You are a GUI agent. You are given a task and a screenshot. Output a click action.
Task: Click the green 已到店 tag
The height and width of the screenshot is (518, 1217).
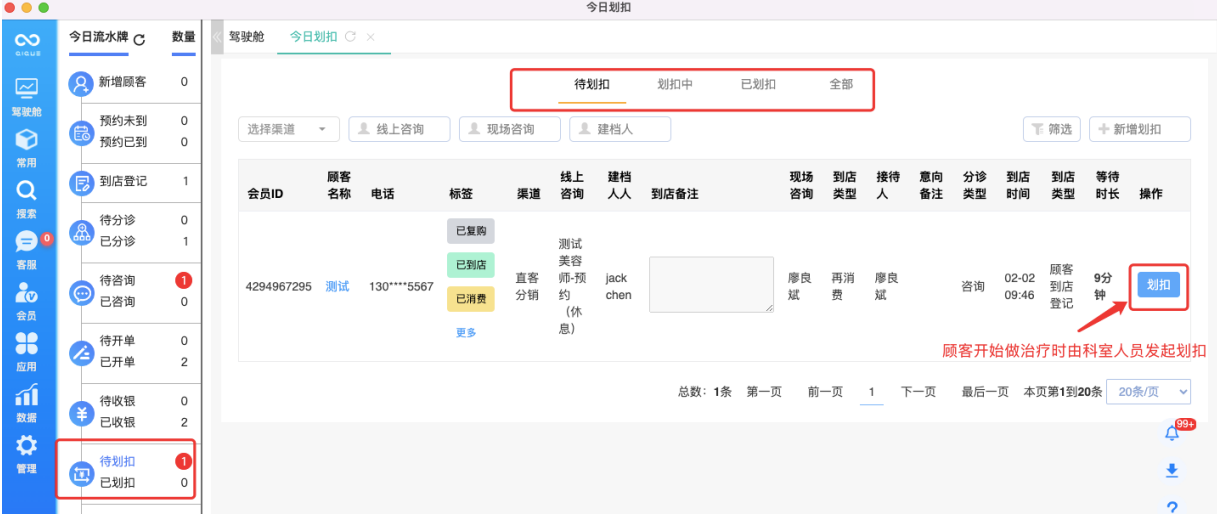[x=470, y=265]
